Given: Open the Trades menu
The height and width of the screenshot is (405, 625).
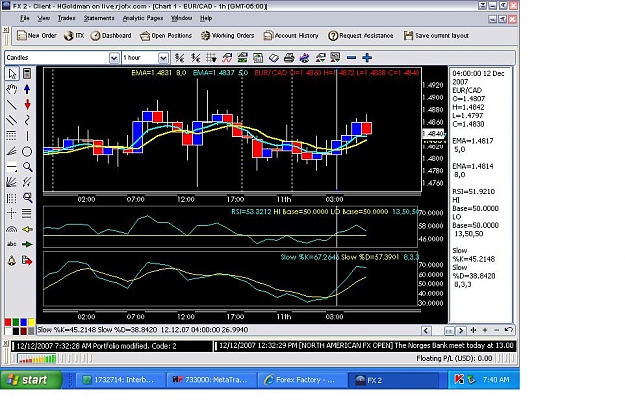Looking at the screenshot, I should (x=66, y=18).
